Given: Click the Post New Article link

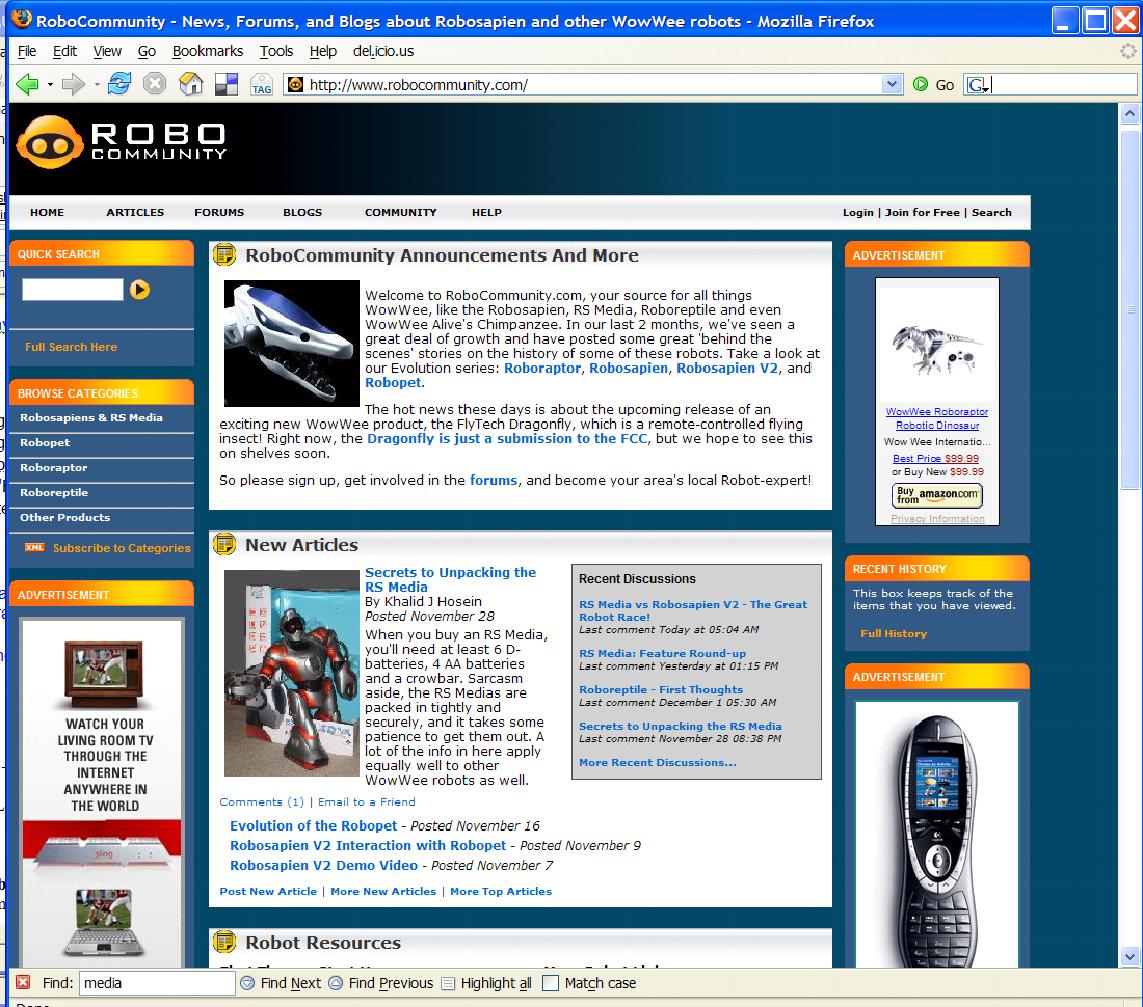Looking at the screenshot, I should [x=268, y=891].
